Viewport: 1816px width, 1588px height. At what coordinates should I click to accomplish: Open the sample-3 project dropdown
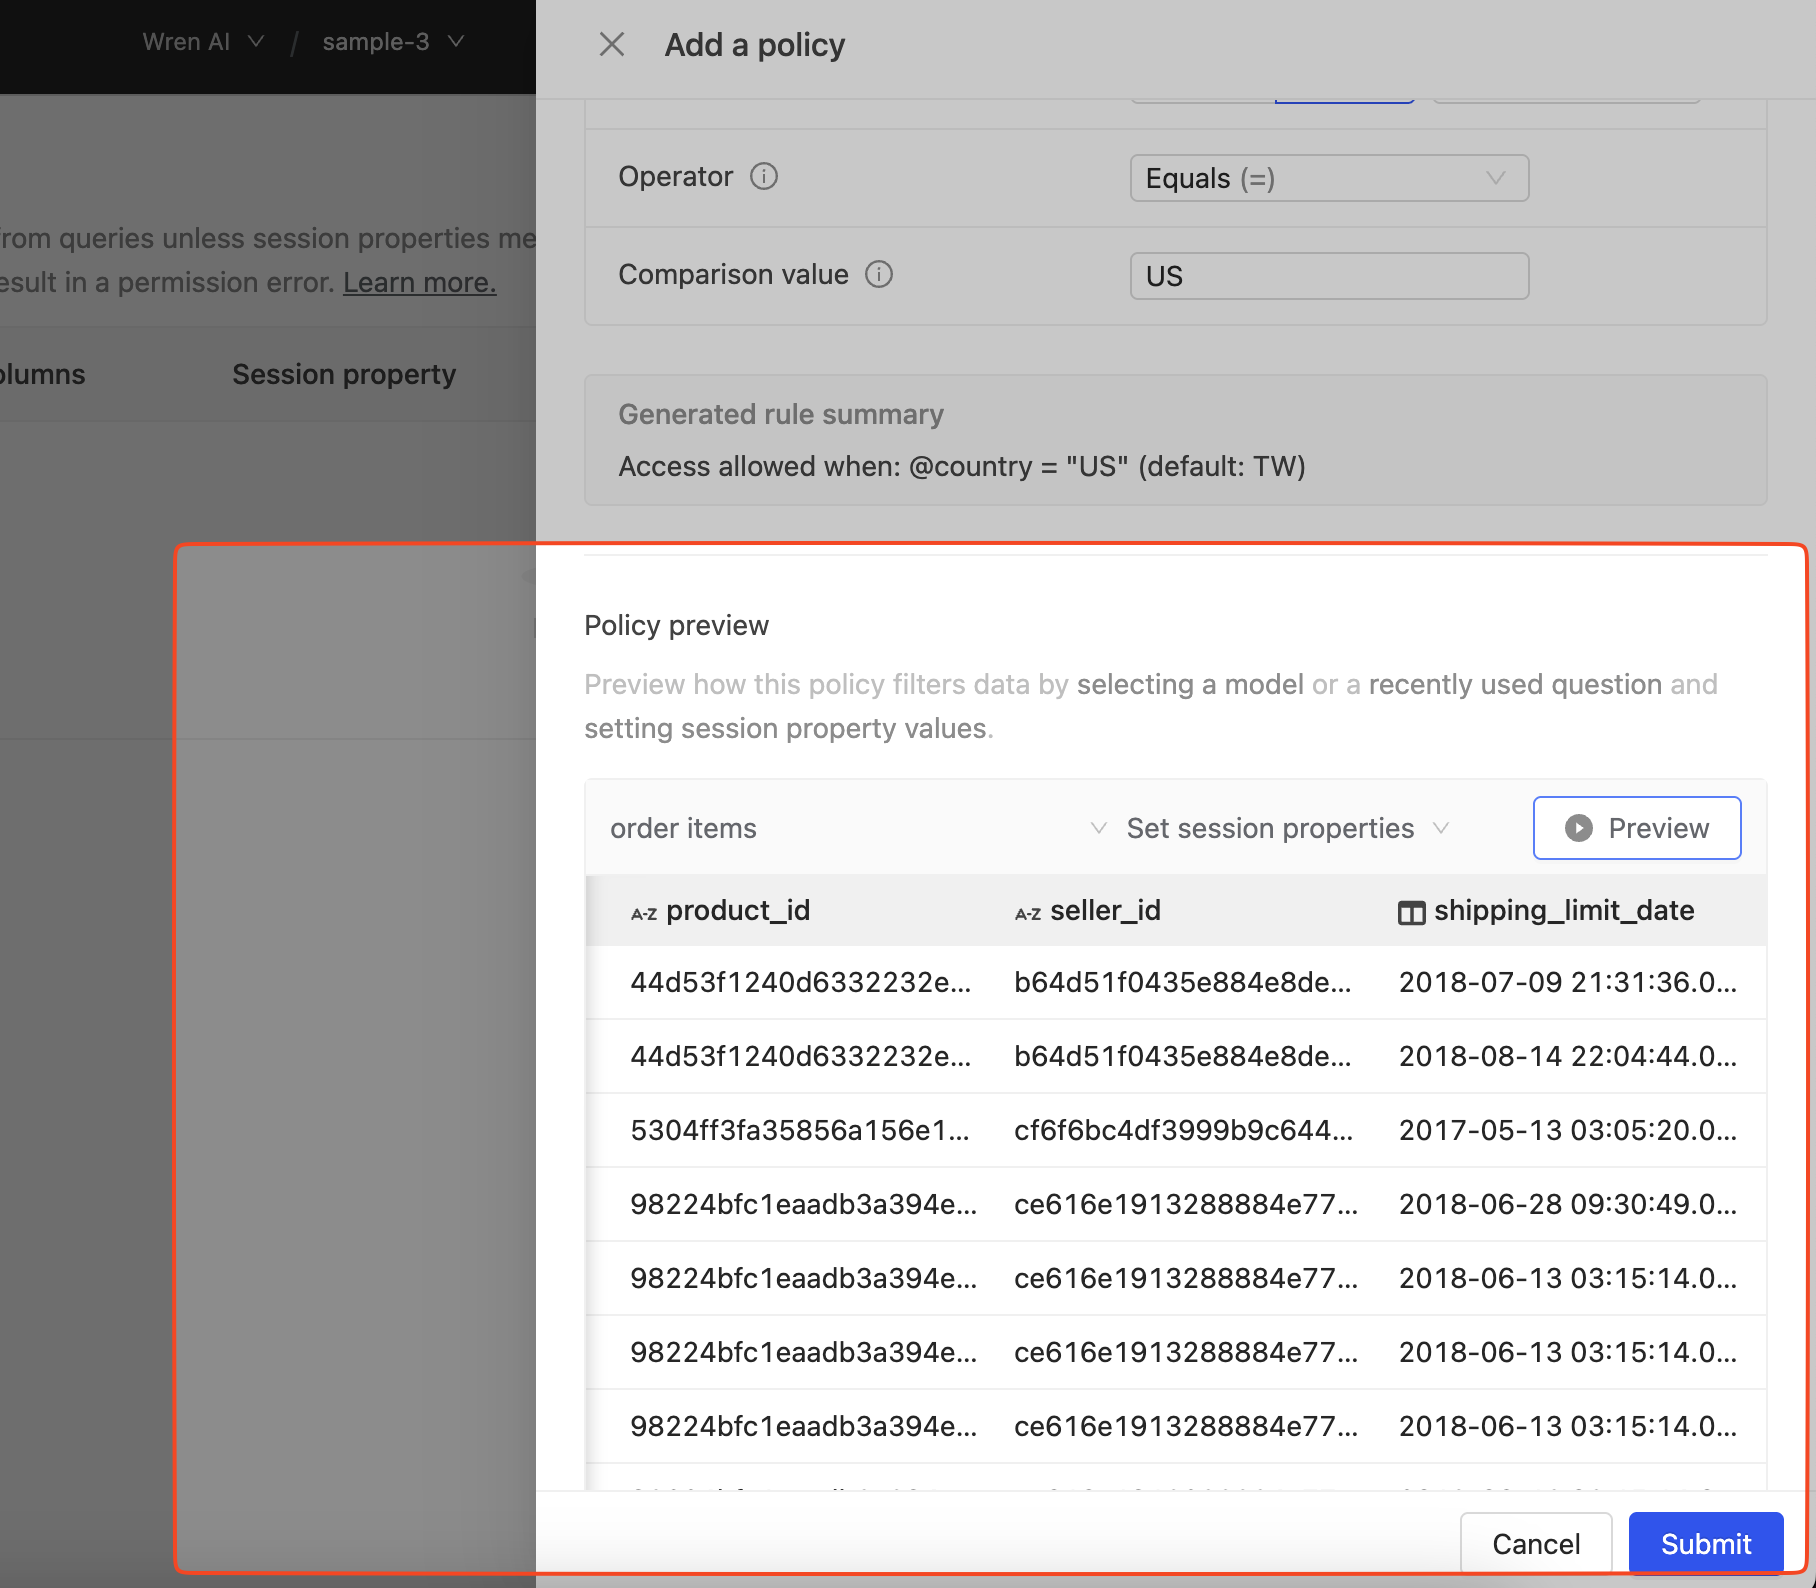[393, 42]
